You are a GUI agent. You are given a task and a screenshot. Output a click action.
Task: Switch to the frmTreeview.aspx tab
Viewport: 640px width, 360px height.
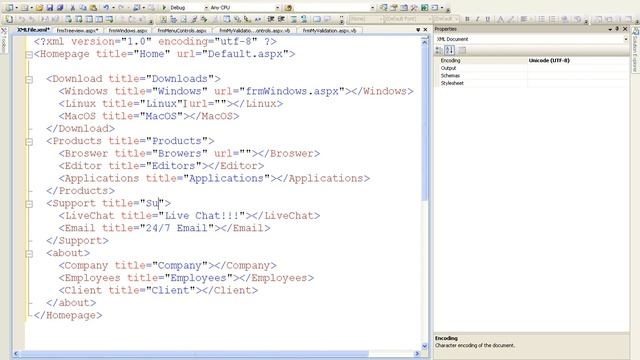coord(77,30)
